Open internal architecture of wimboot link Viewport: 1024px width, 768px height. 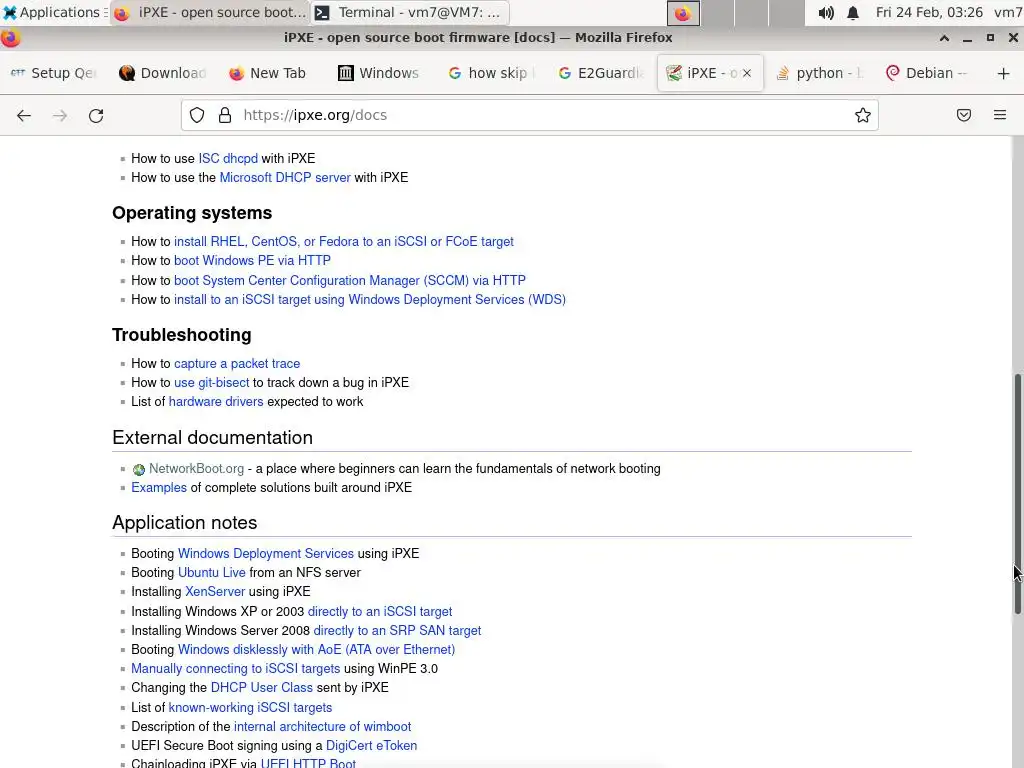(x=322, y=727)
